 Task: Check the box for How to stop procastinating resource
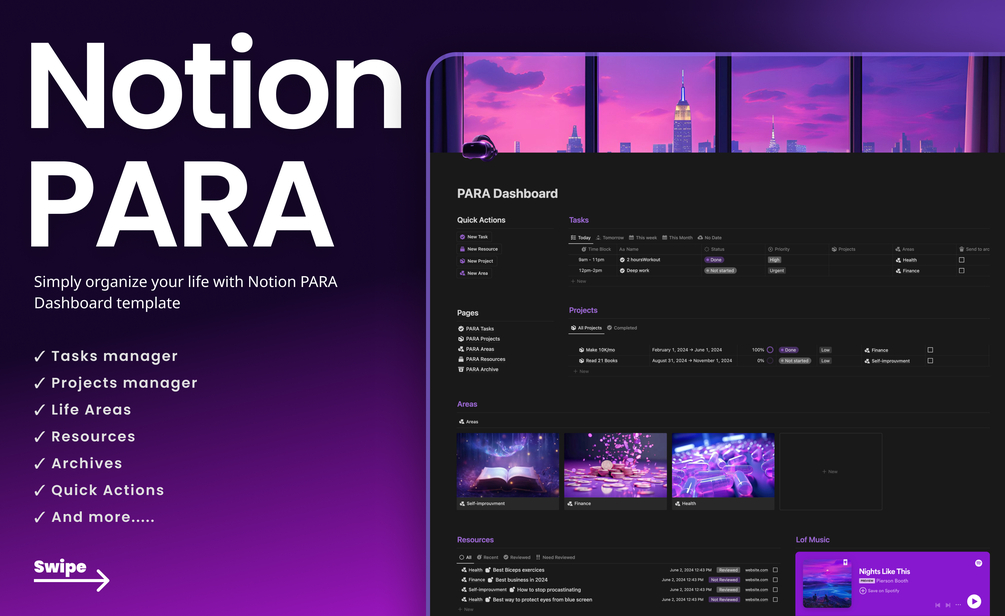click(x=776, y=590)
